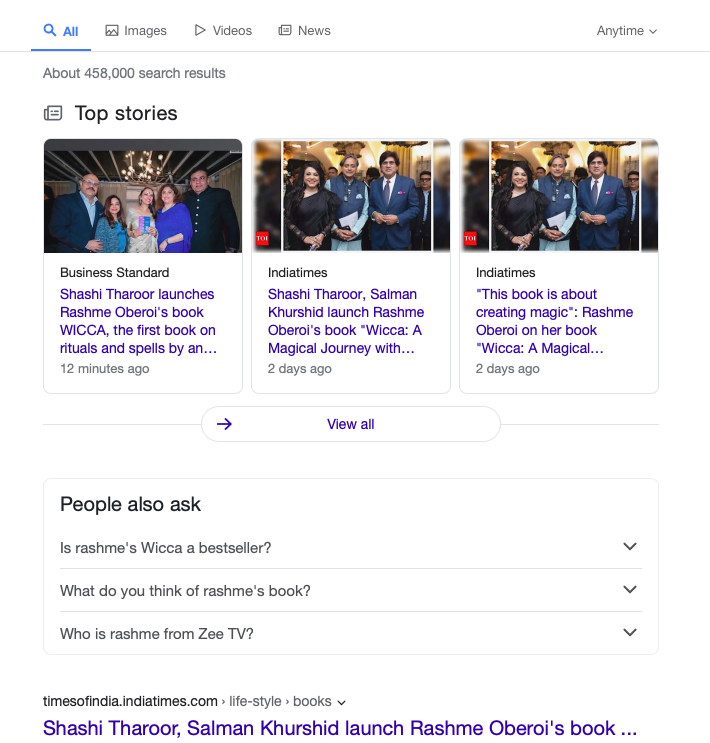This screenshot has height=743, width=710.
Task: Expand 'Who is rashme from Zee TV?'
Action: pos(351,634)
